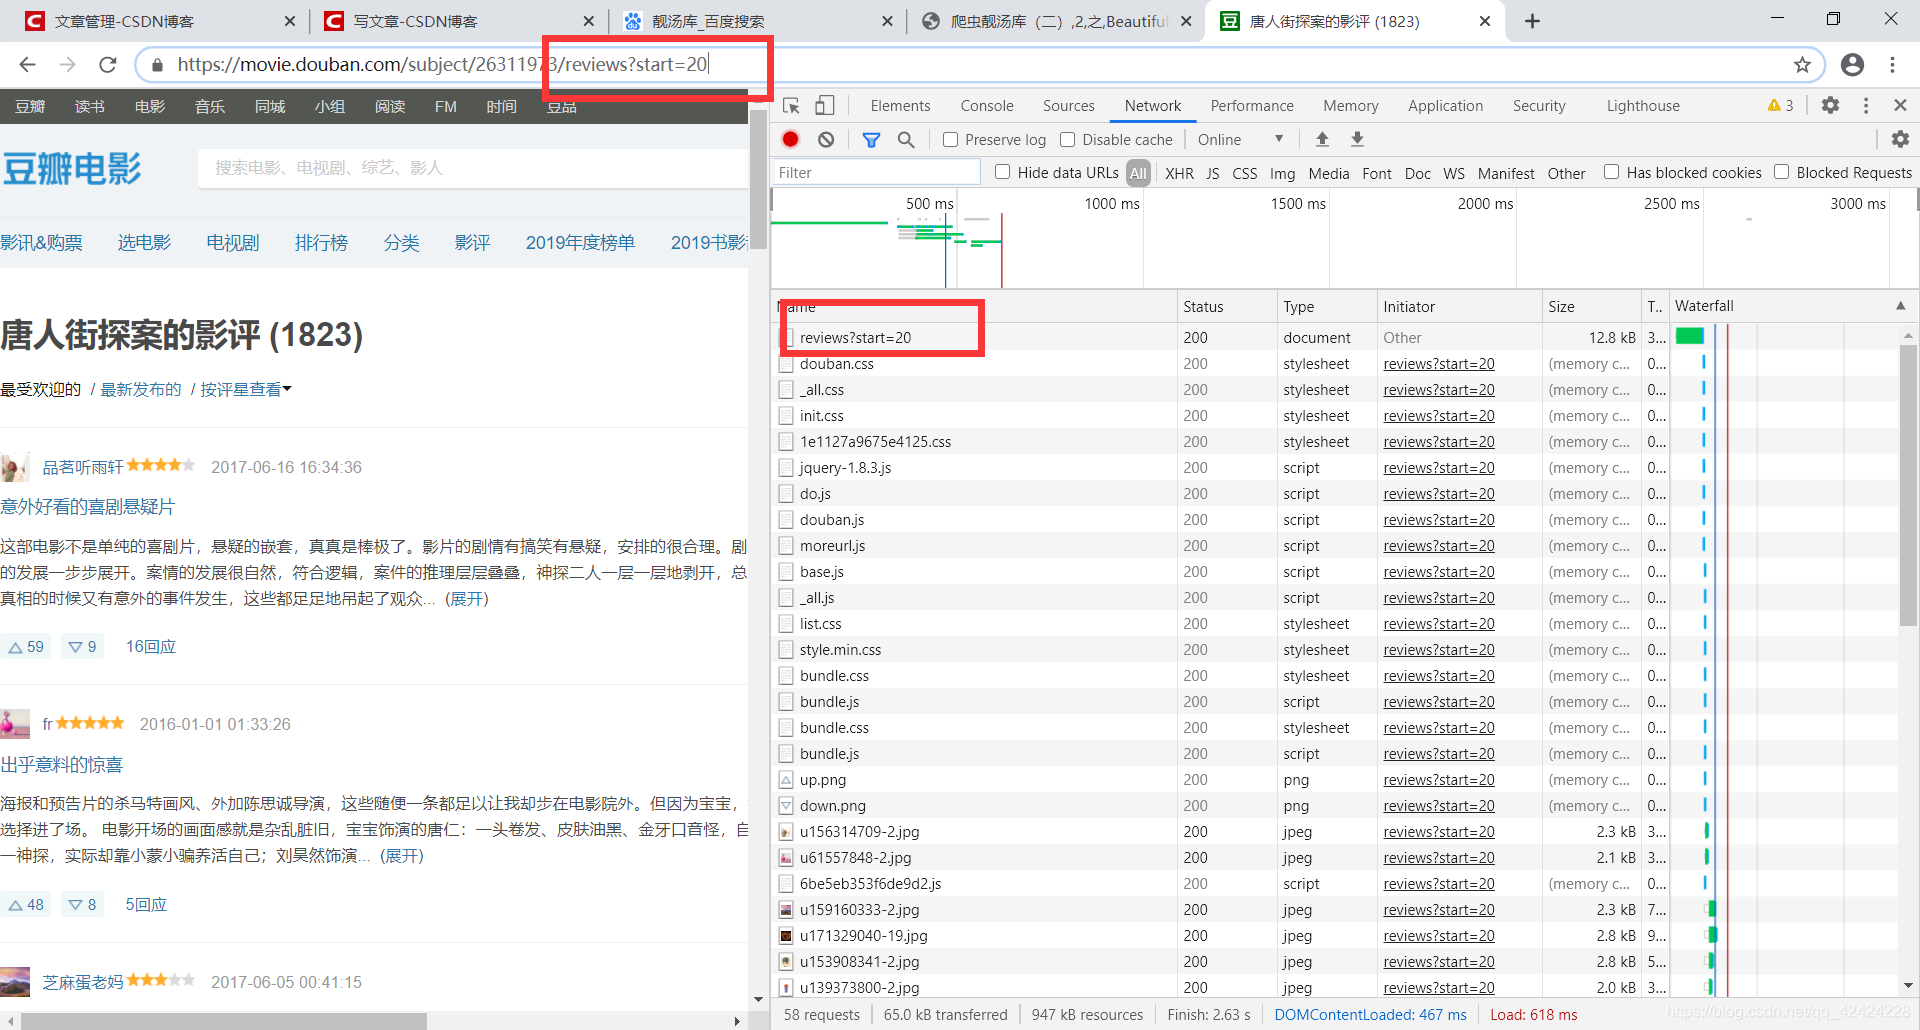This screenshot has height=1030, width=1920.
Task: Switch to the Sources panel
Action: pos(1069,106)
